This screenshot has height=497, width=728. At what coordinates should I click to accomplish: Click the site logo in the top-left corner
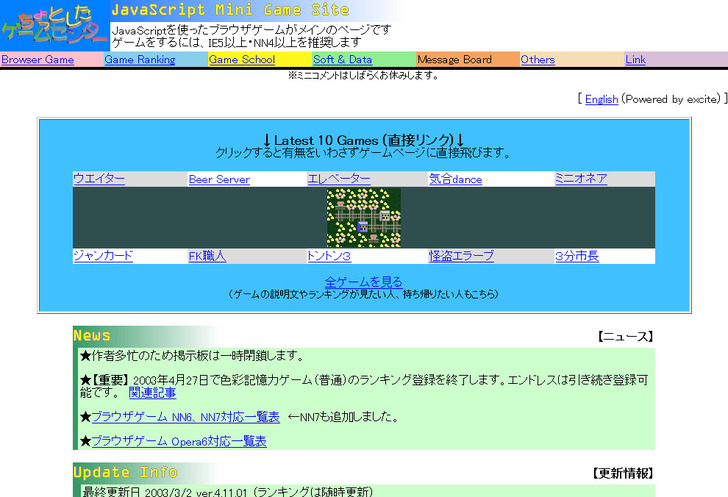(x=54, y=26)
